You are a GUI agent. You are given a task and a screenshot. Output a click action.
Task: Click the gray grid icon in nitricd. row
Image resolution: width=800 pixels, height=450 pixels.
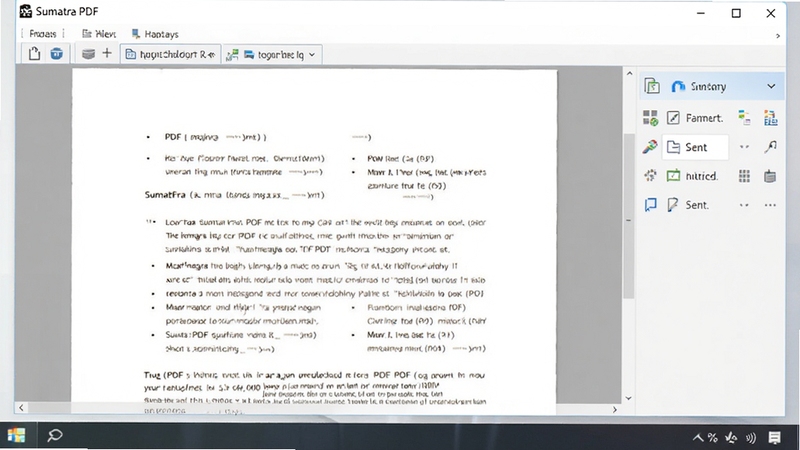[x=744, y=176]
